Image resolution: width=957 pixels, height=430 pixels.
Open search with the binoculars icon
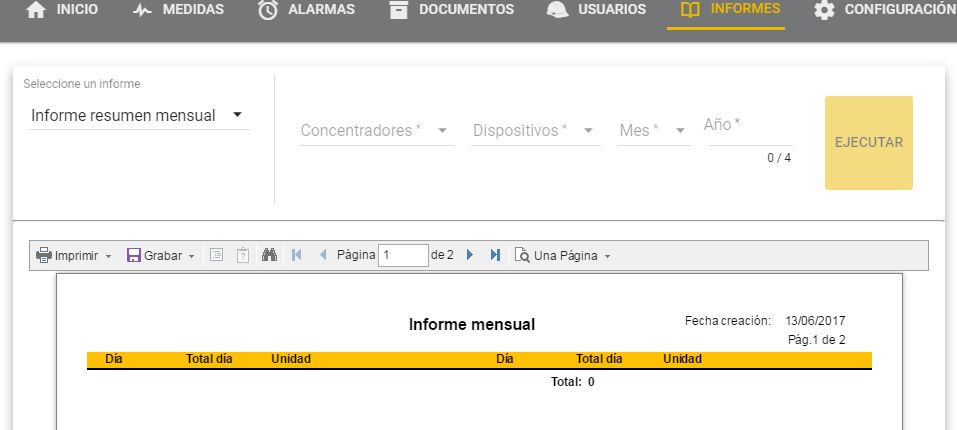tap(269, 255)
